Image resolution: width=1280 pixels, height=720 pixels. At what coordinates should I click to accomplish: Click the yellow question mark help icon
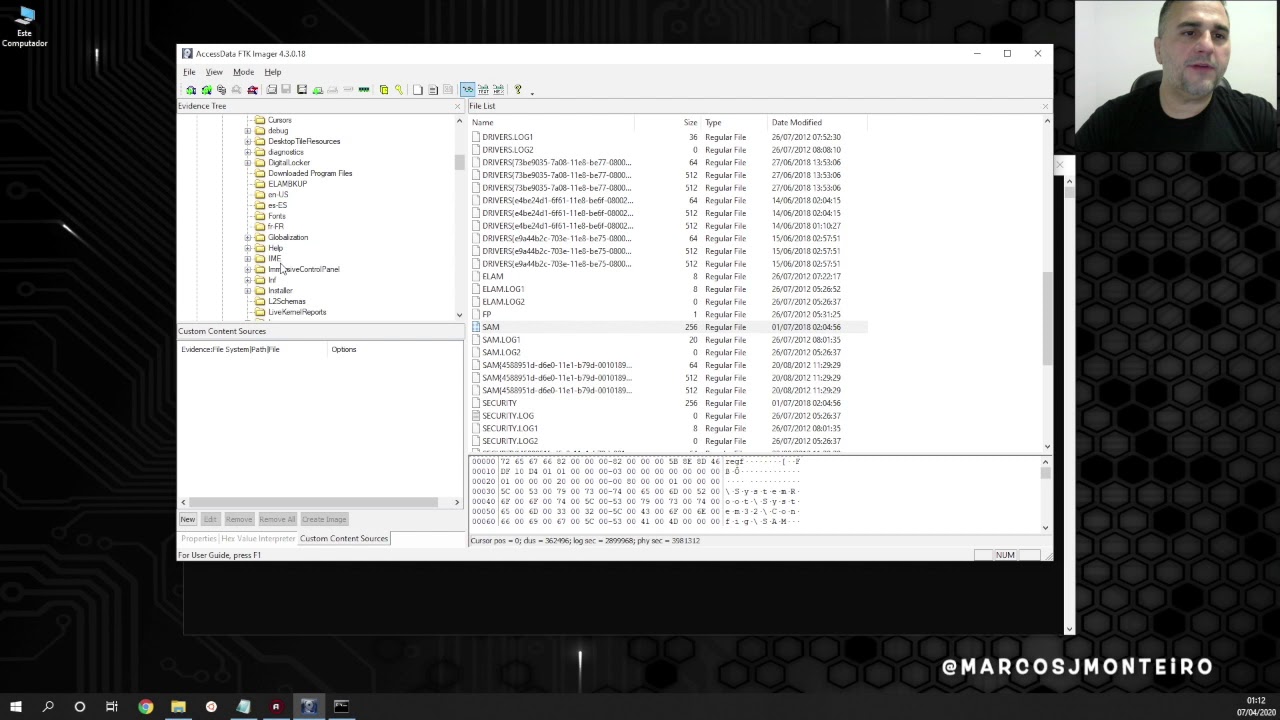[518, 89]
